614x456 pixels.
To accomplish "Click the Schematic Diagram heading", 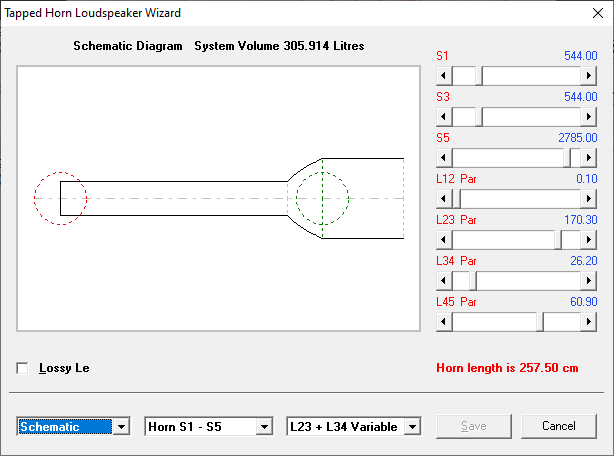I will click(128, 46).
